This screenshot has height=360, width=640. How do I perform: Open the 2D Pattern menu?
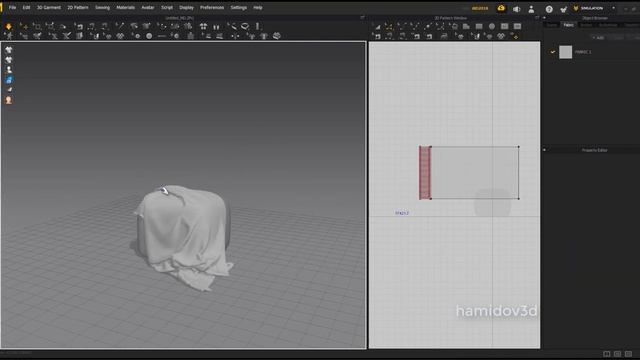[x=78, y=8]
